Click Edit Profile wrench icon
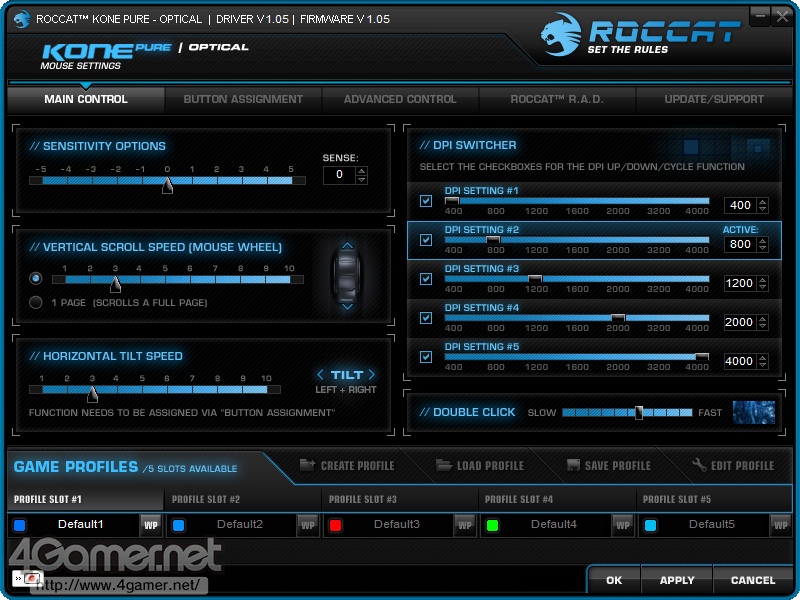 click(x=699, y=465)
